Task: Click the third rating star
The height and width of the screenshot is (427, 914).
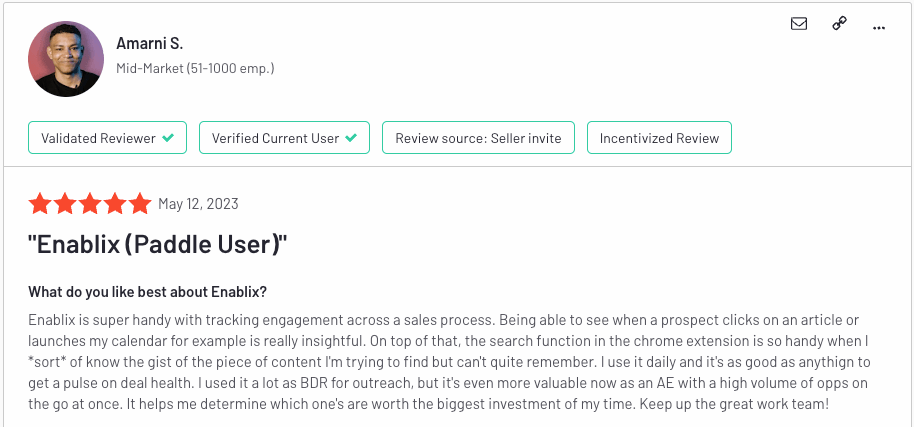Action: click(x=90, y=204)
